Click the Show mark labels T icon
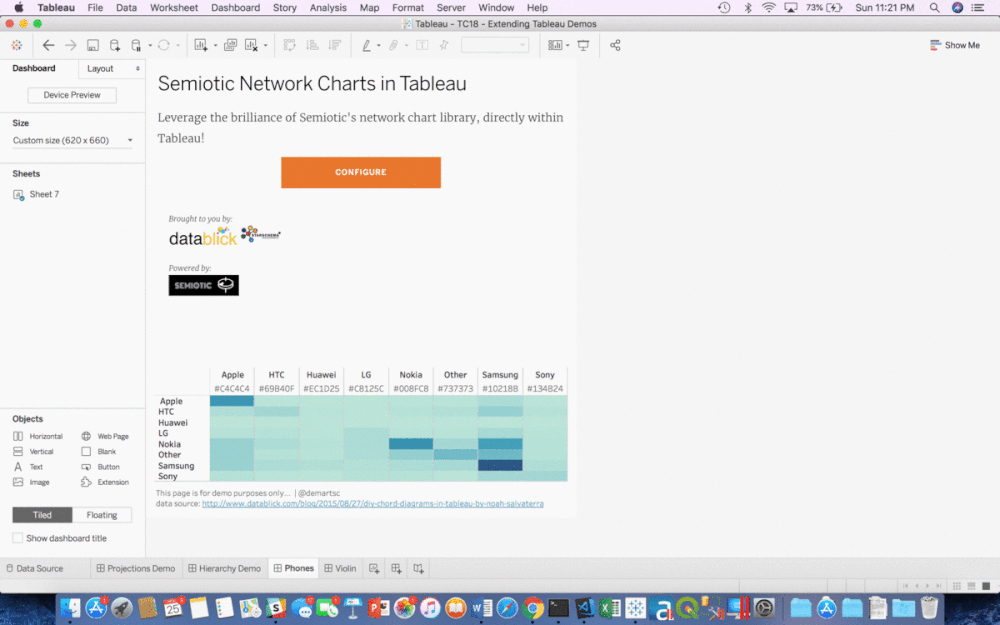The width and height of the screenshot is (1000, 625). click(x=422, y=45)
